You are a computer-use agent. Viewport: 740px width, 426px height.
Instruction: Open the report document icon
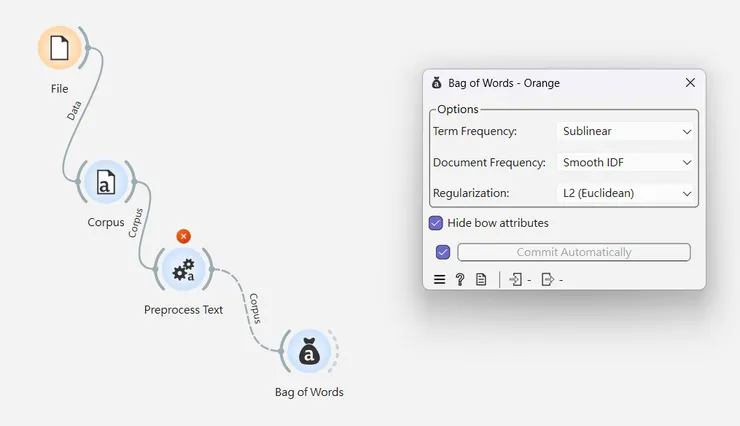click(x=481, y=280)
